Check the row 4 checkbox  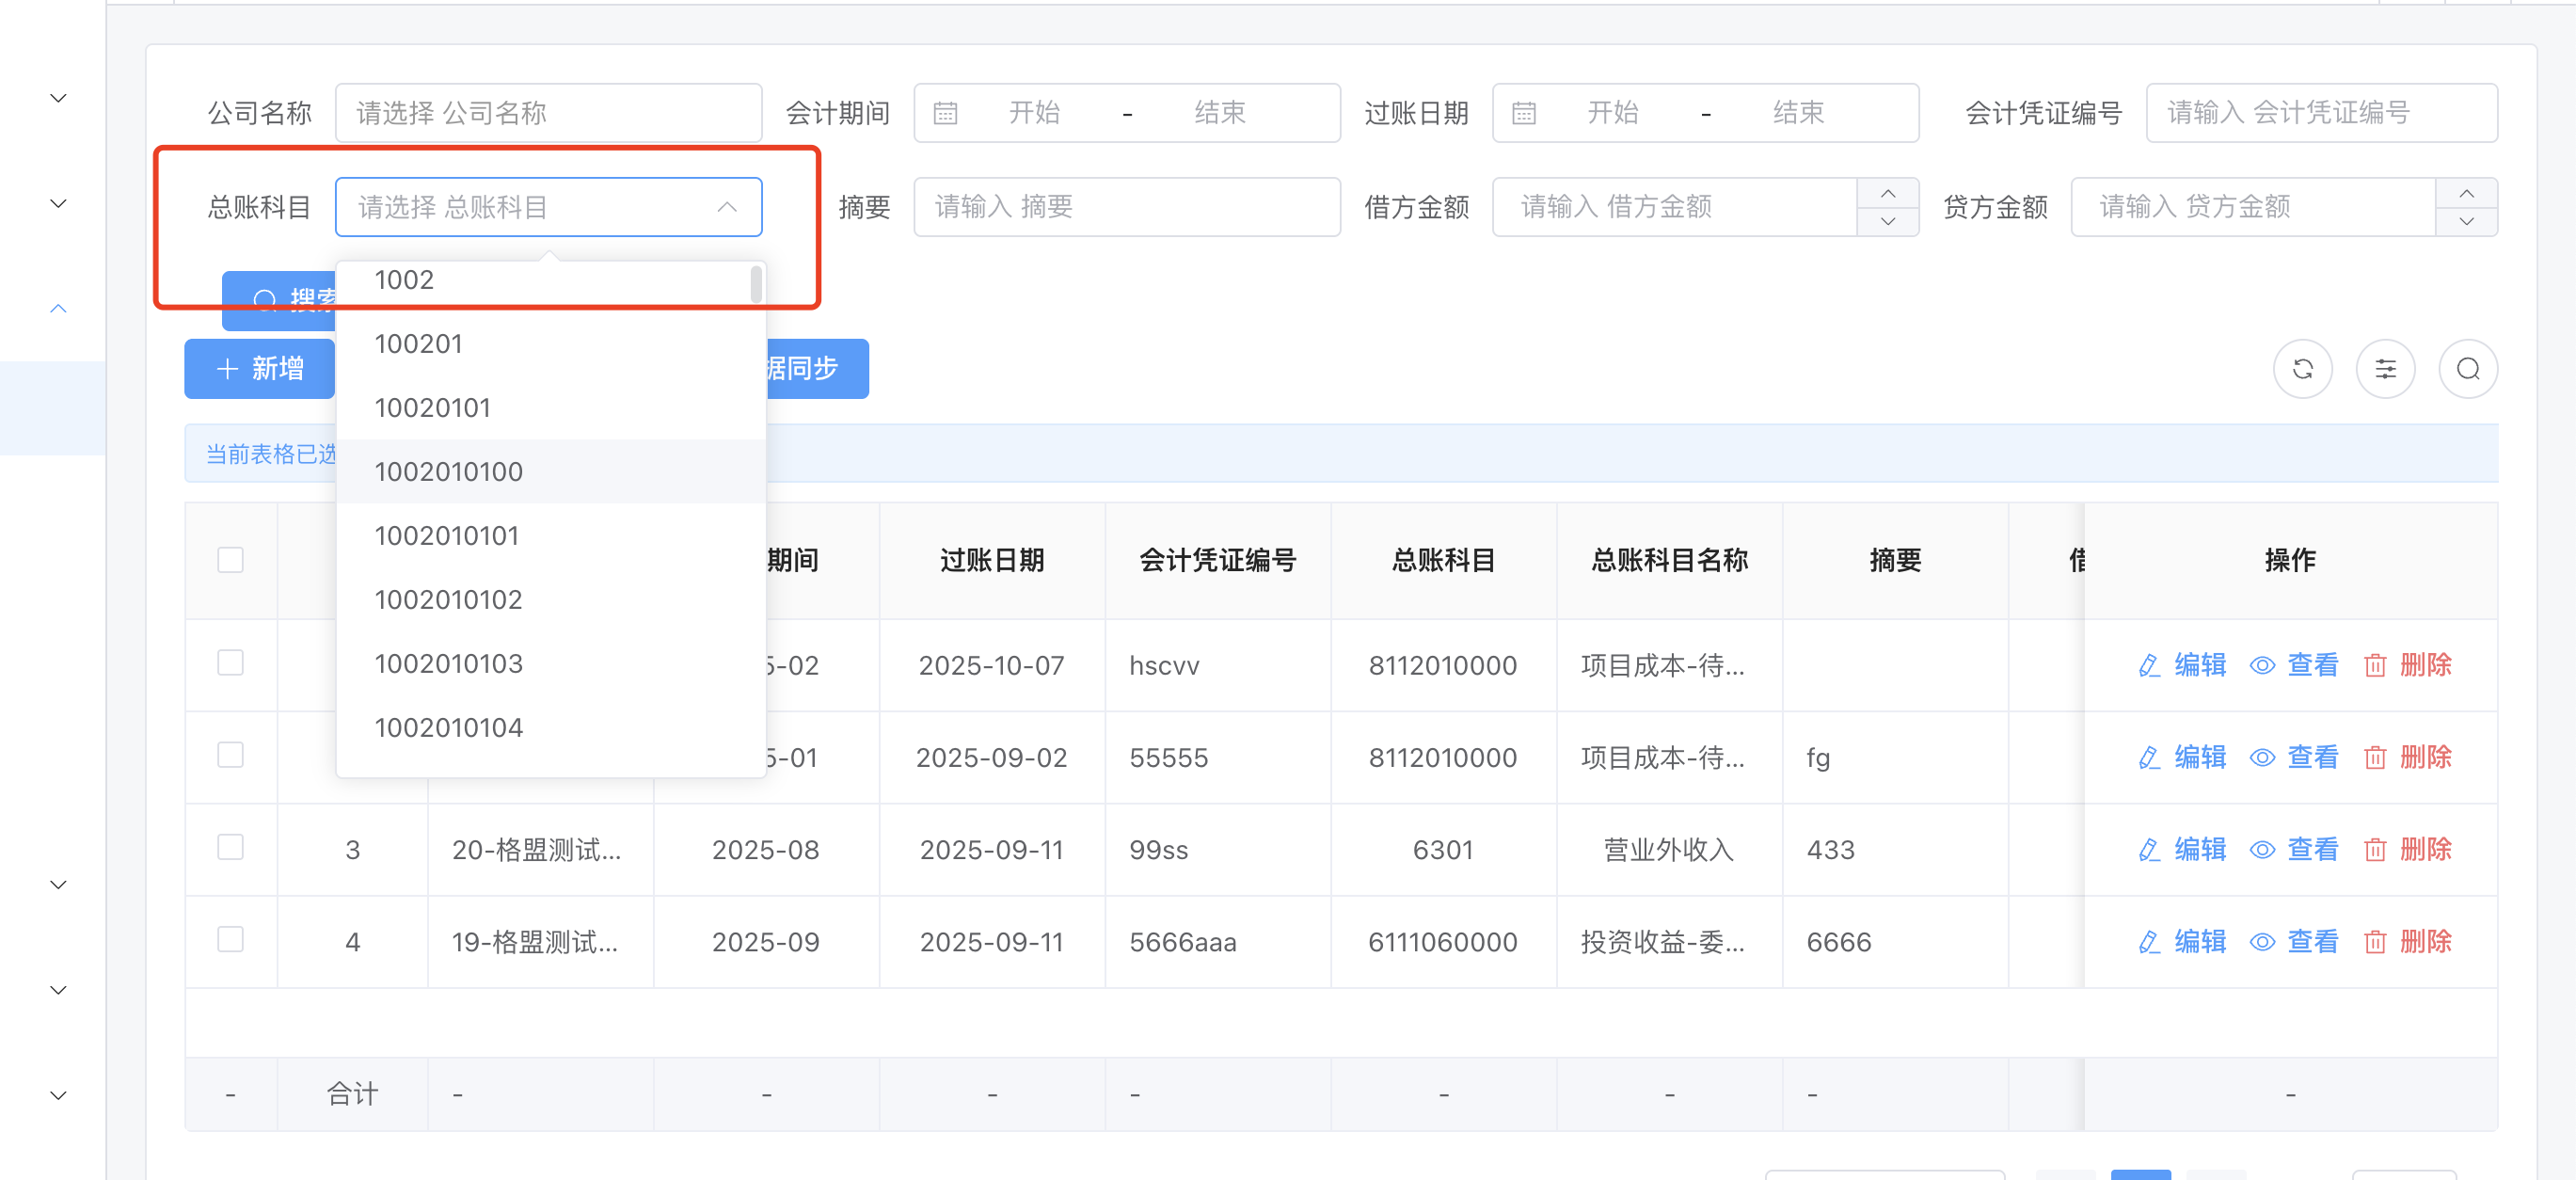pyautogui.click(x=230, y=939)
